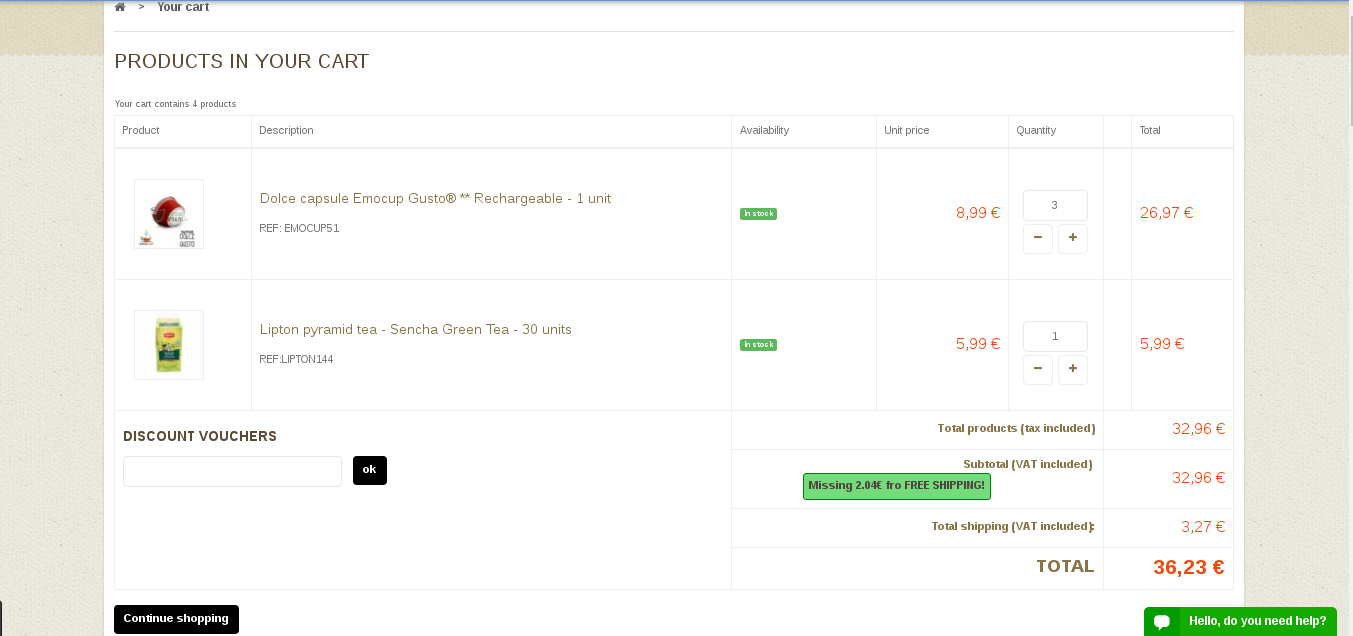Click the 'Quantity' column header

click(x=1036, y=131)
